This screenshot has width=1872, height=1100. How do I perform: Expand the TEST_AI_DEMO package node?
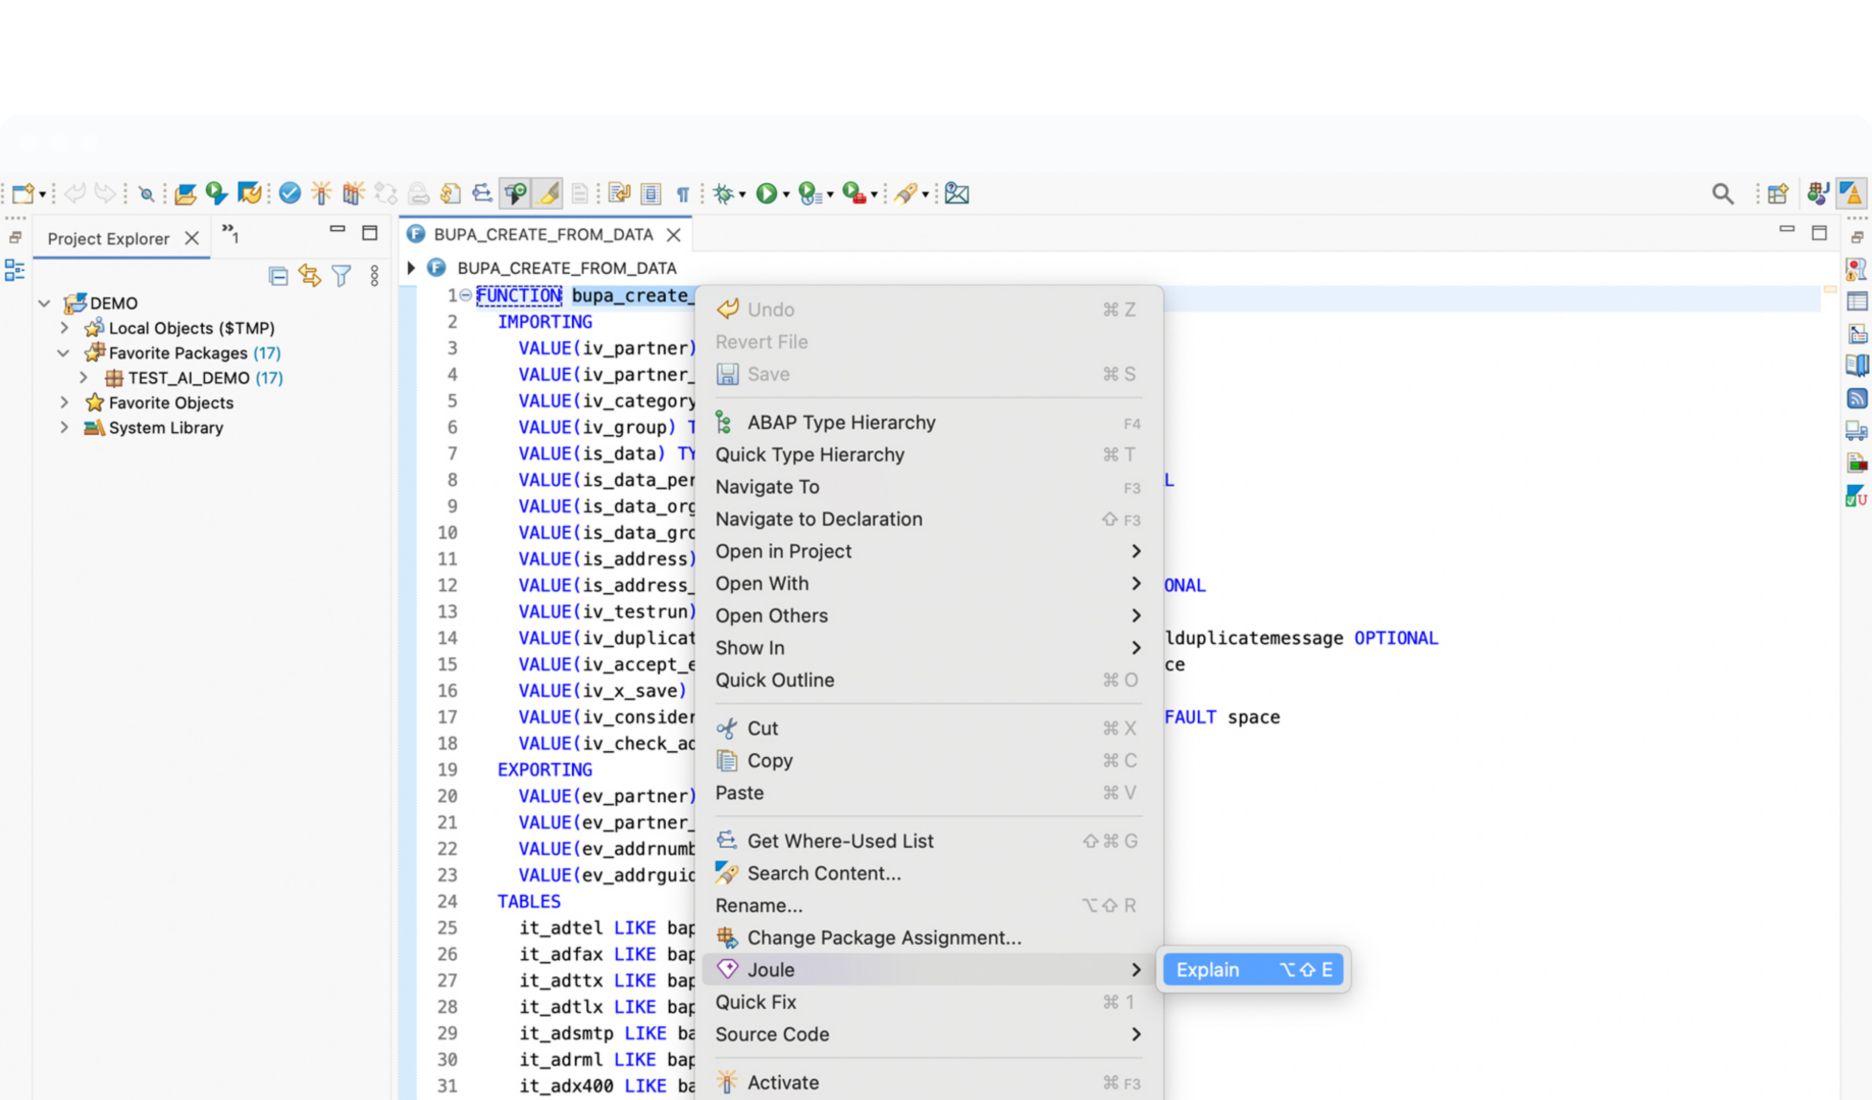point(84,378)
